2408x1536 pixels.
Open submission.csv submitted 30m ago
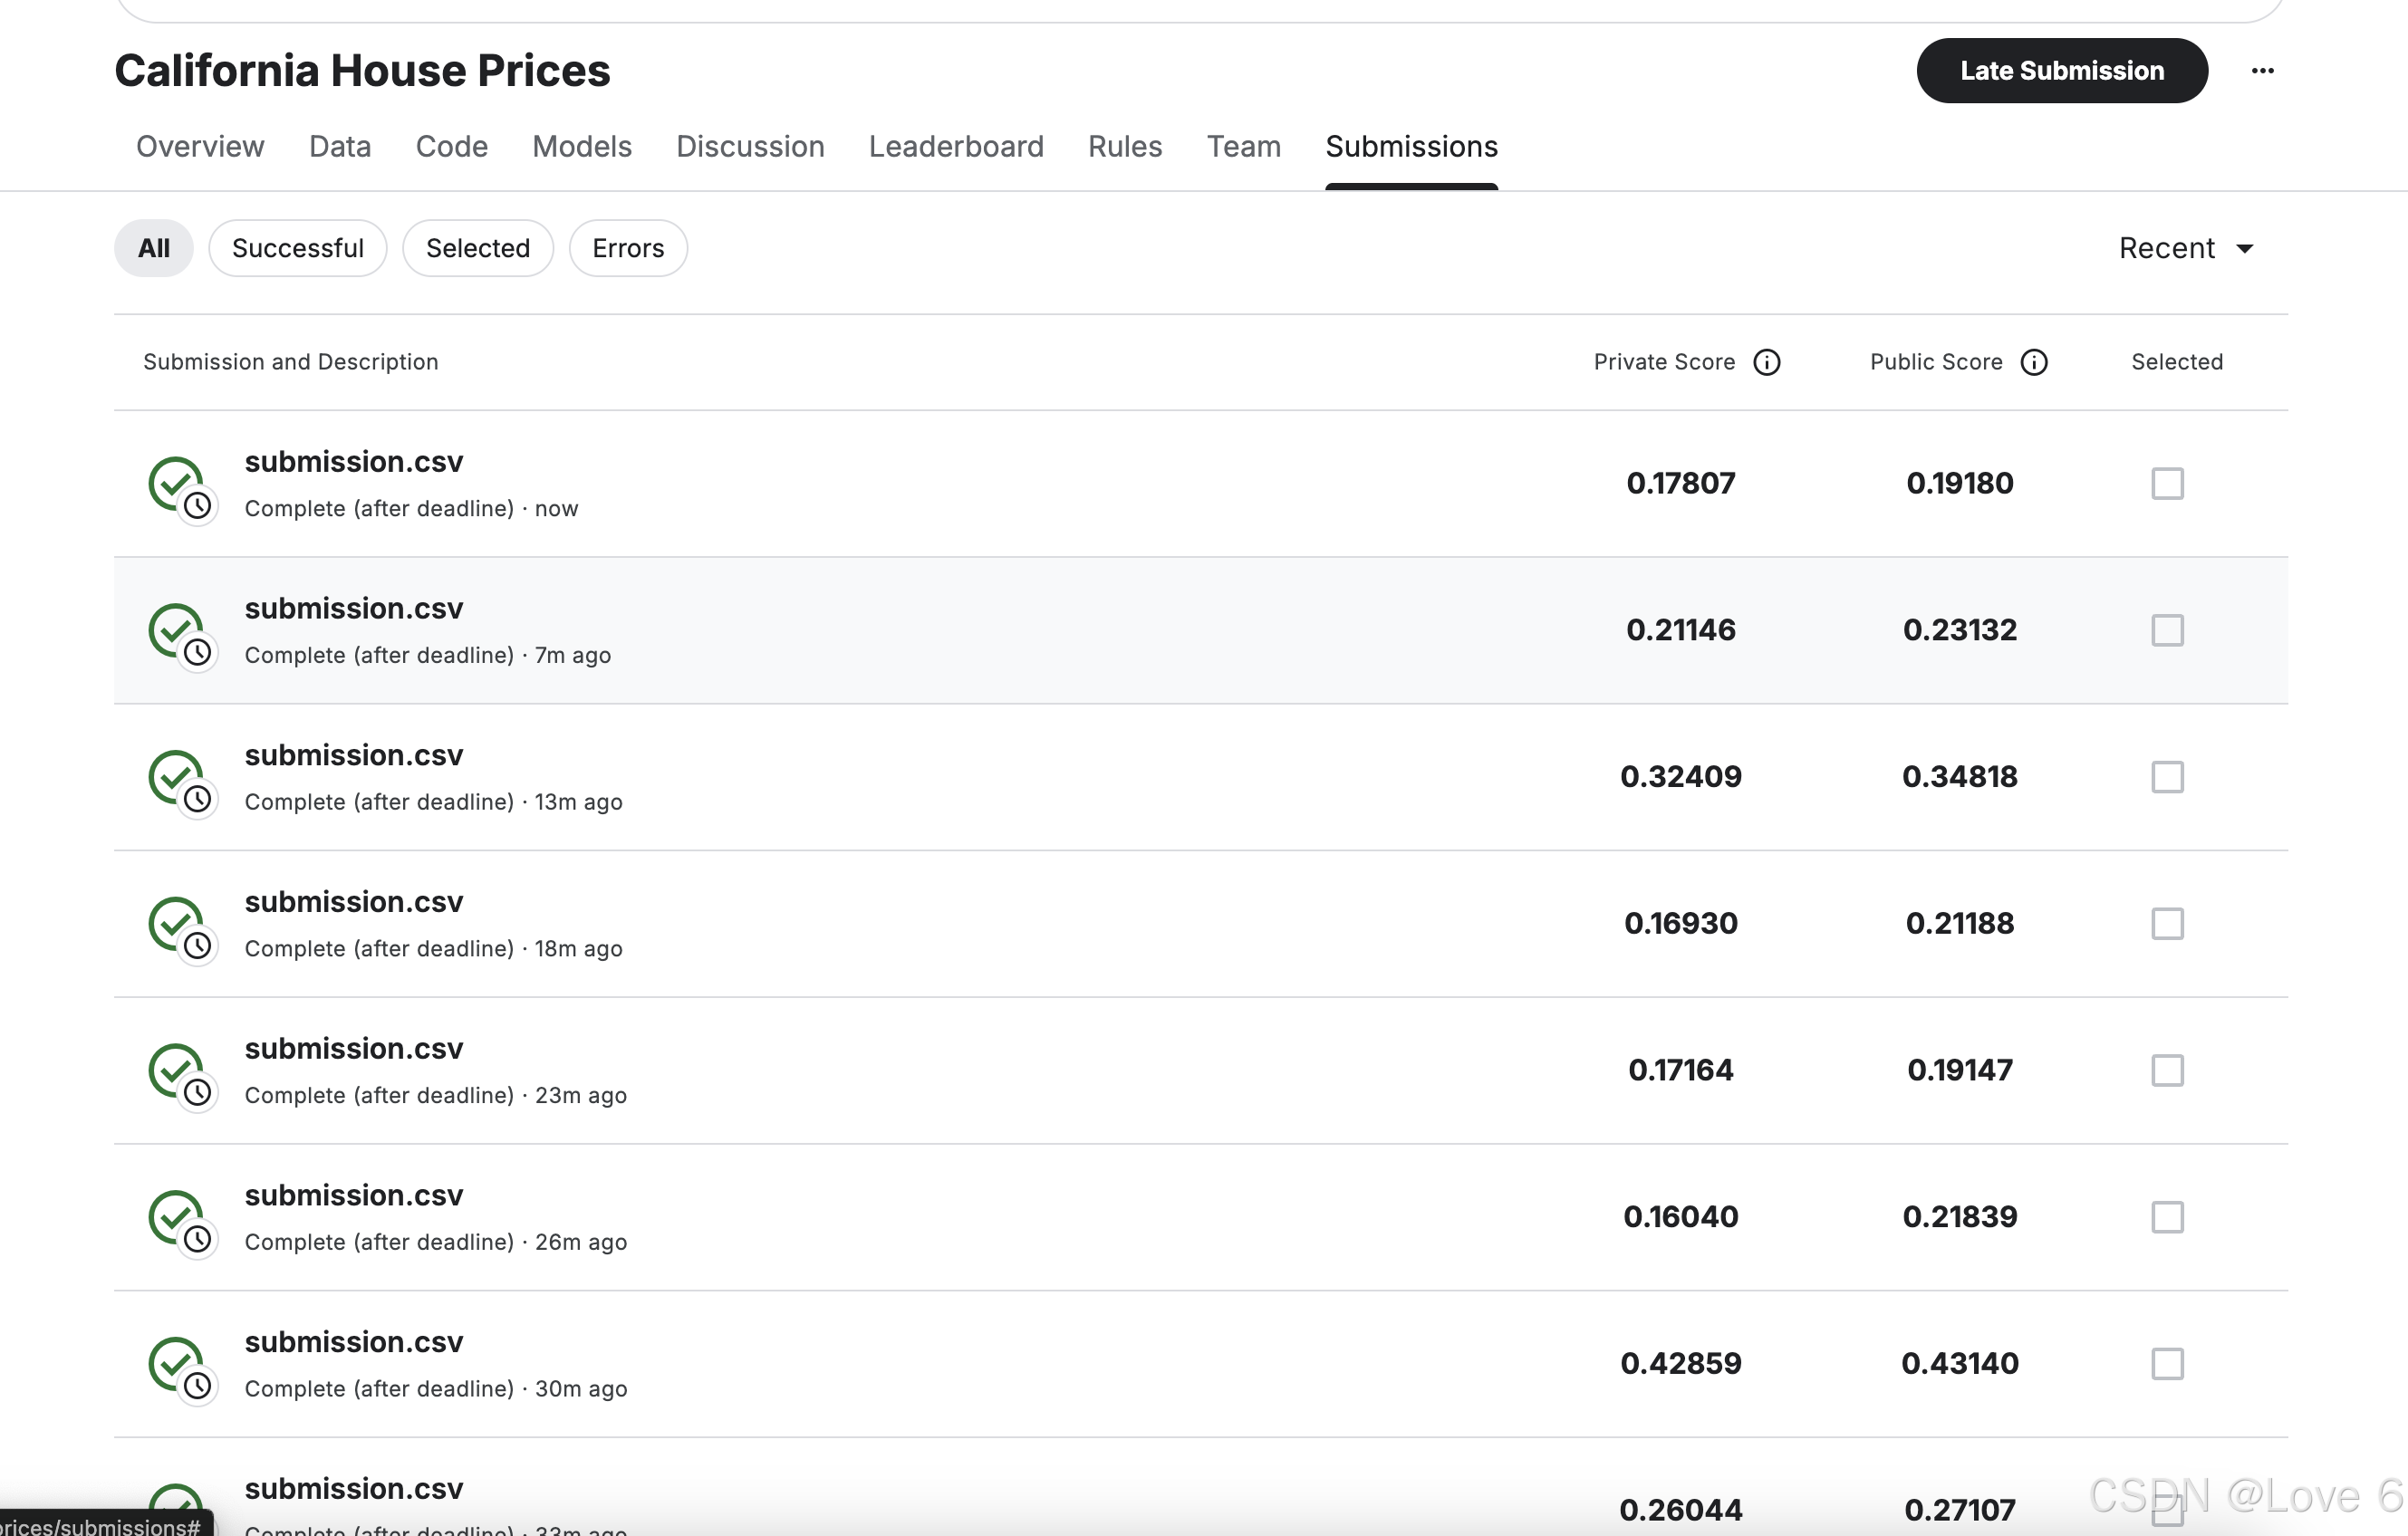coord(354,1343)
